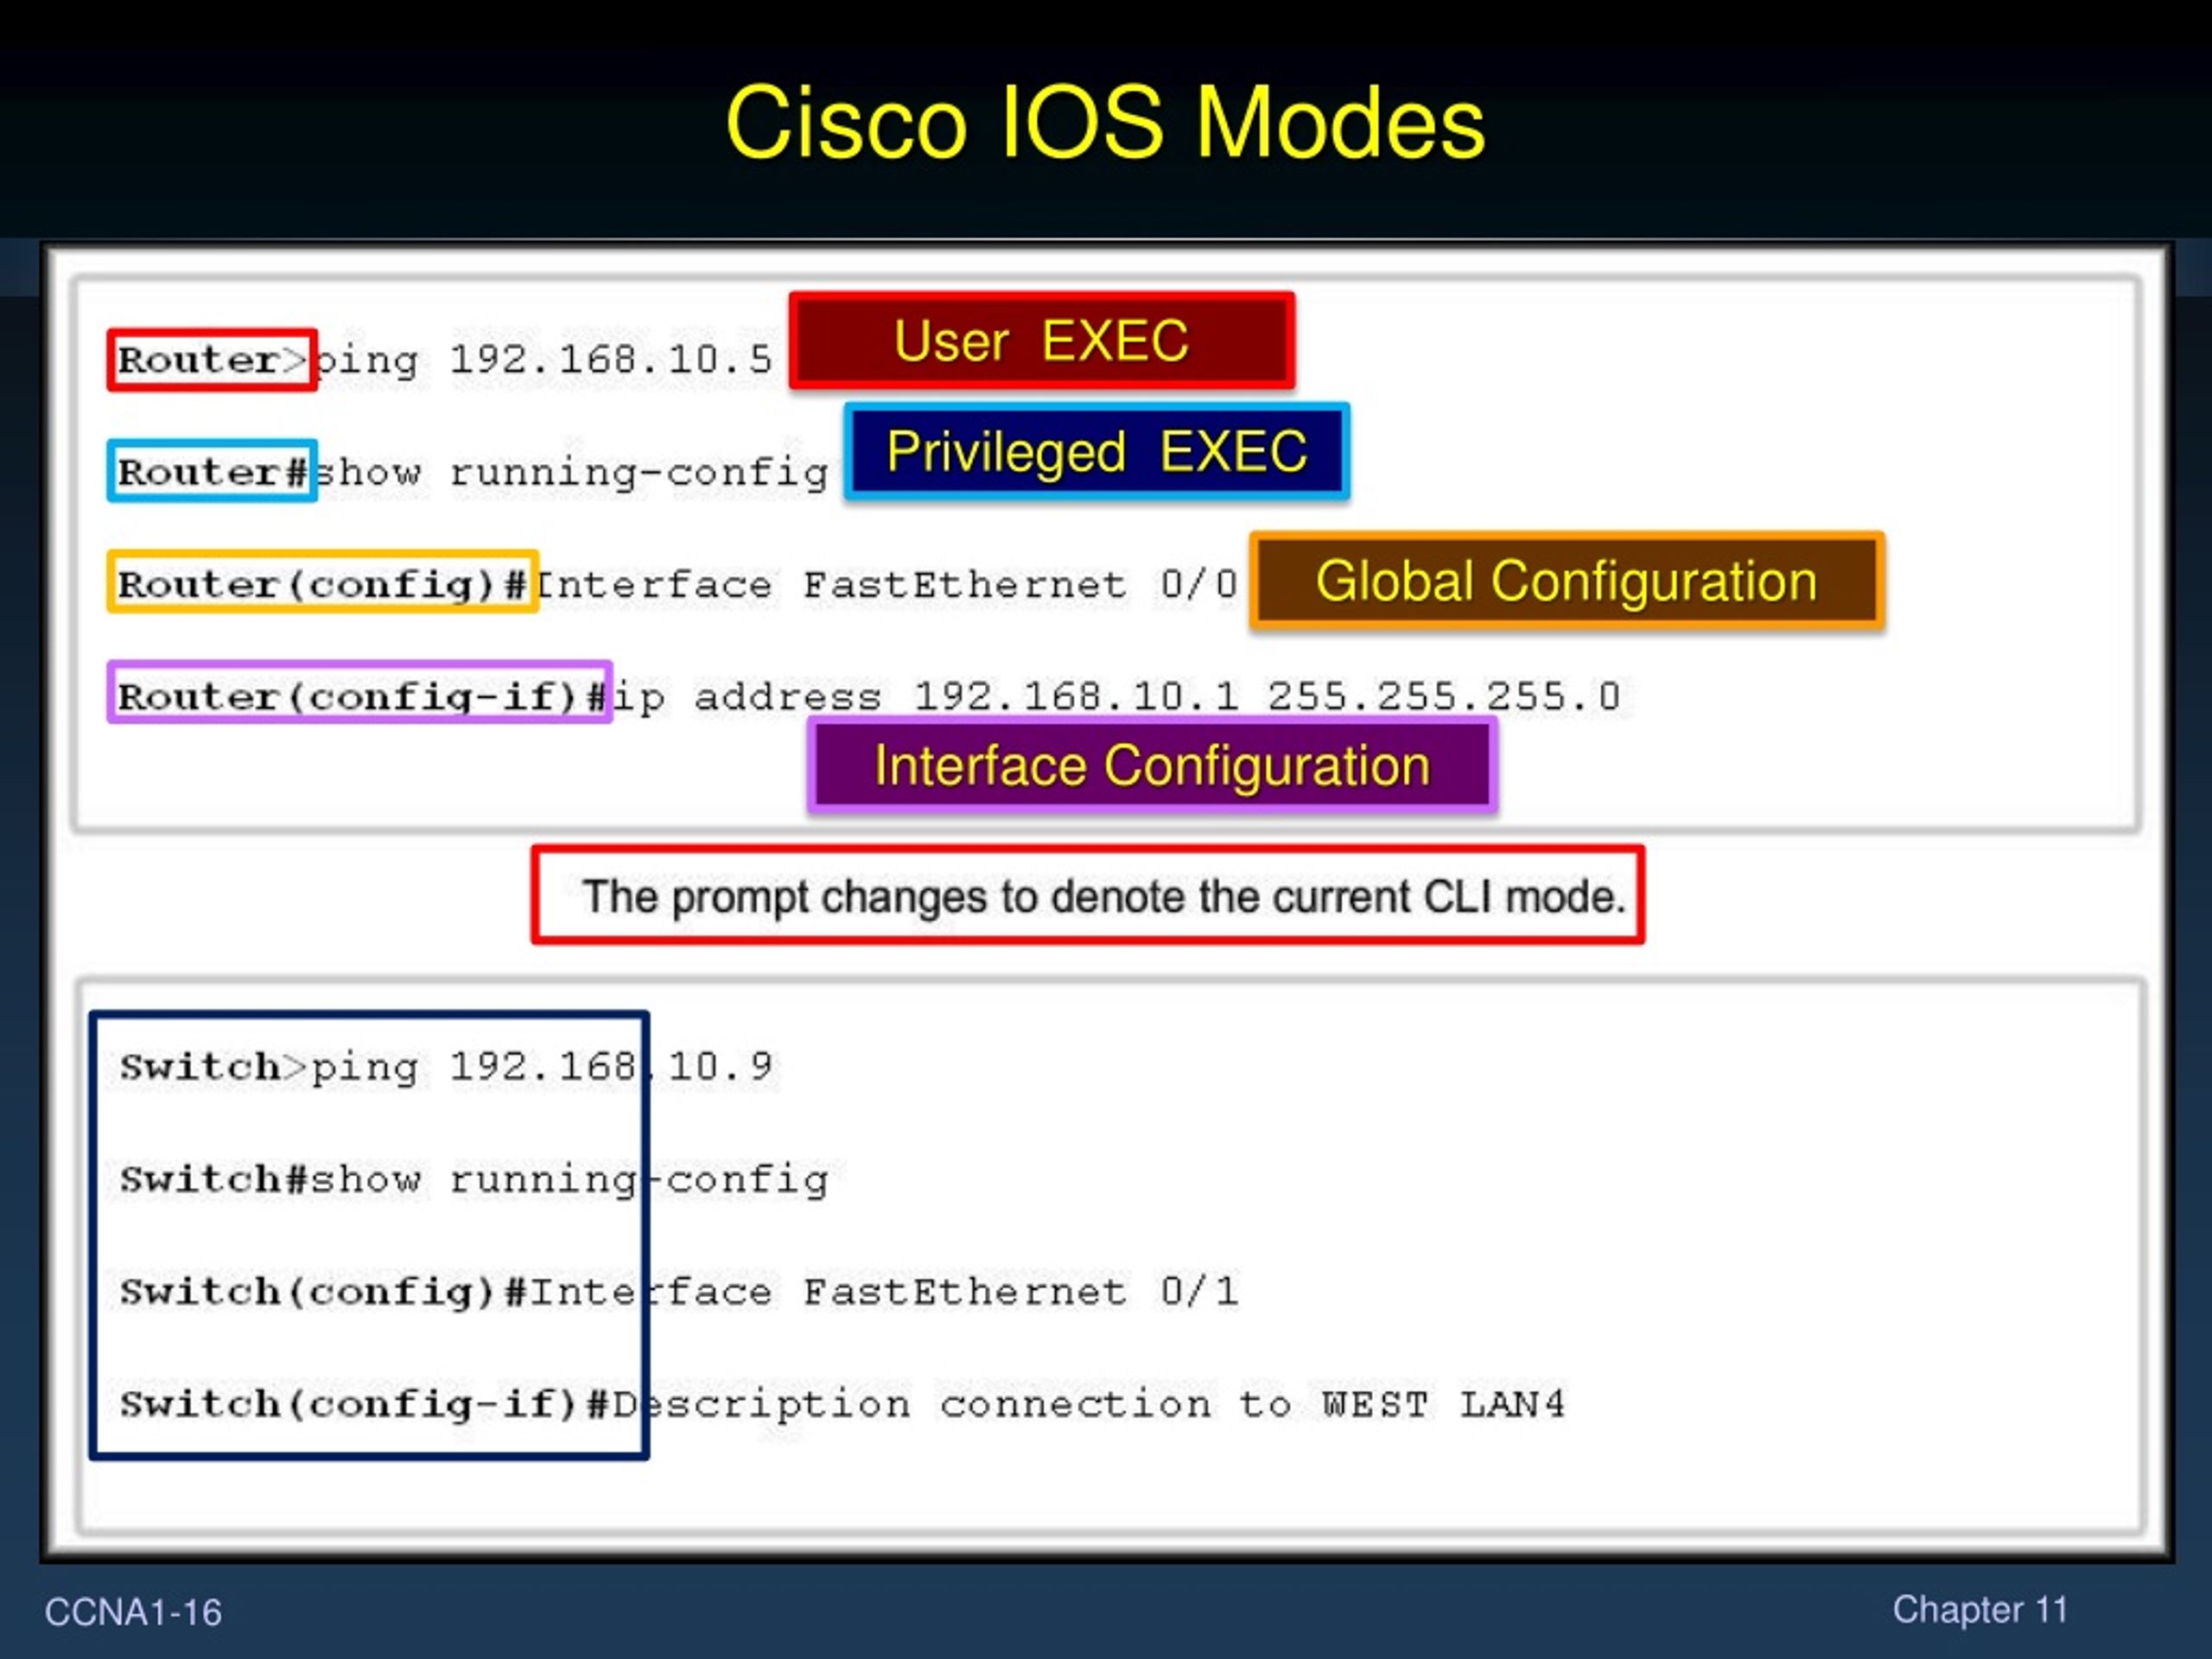Click the 'CCNA1-16' footer text
Image resolution: width=2212 pixels, height=1659 pixels.
click(133, 1612)
